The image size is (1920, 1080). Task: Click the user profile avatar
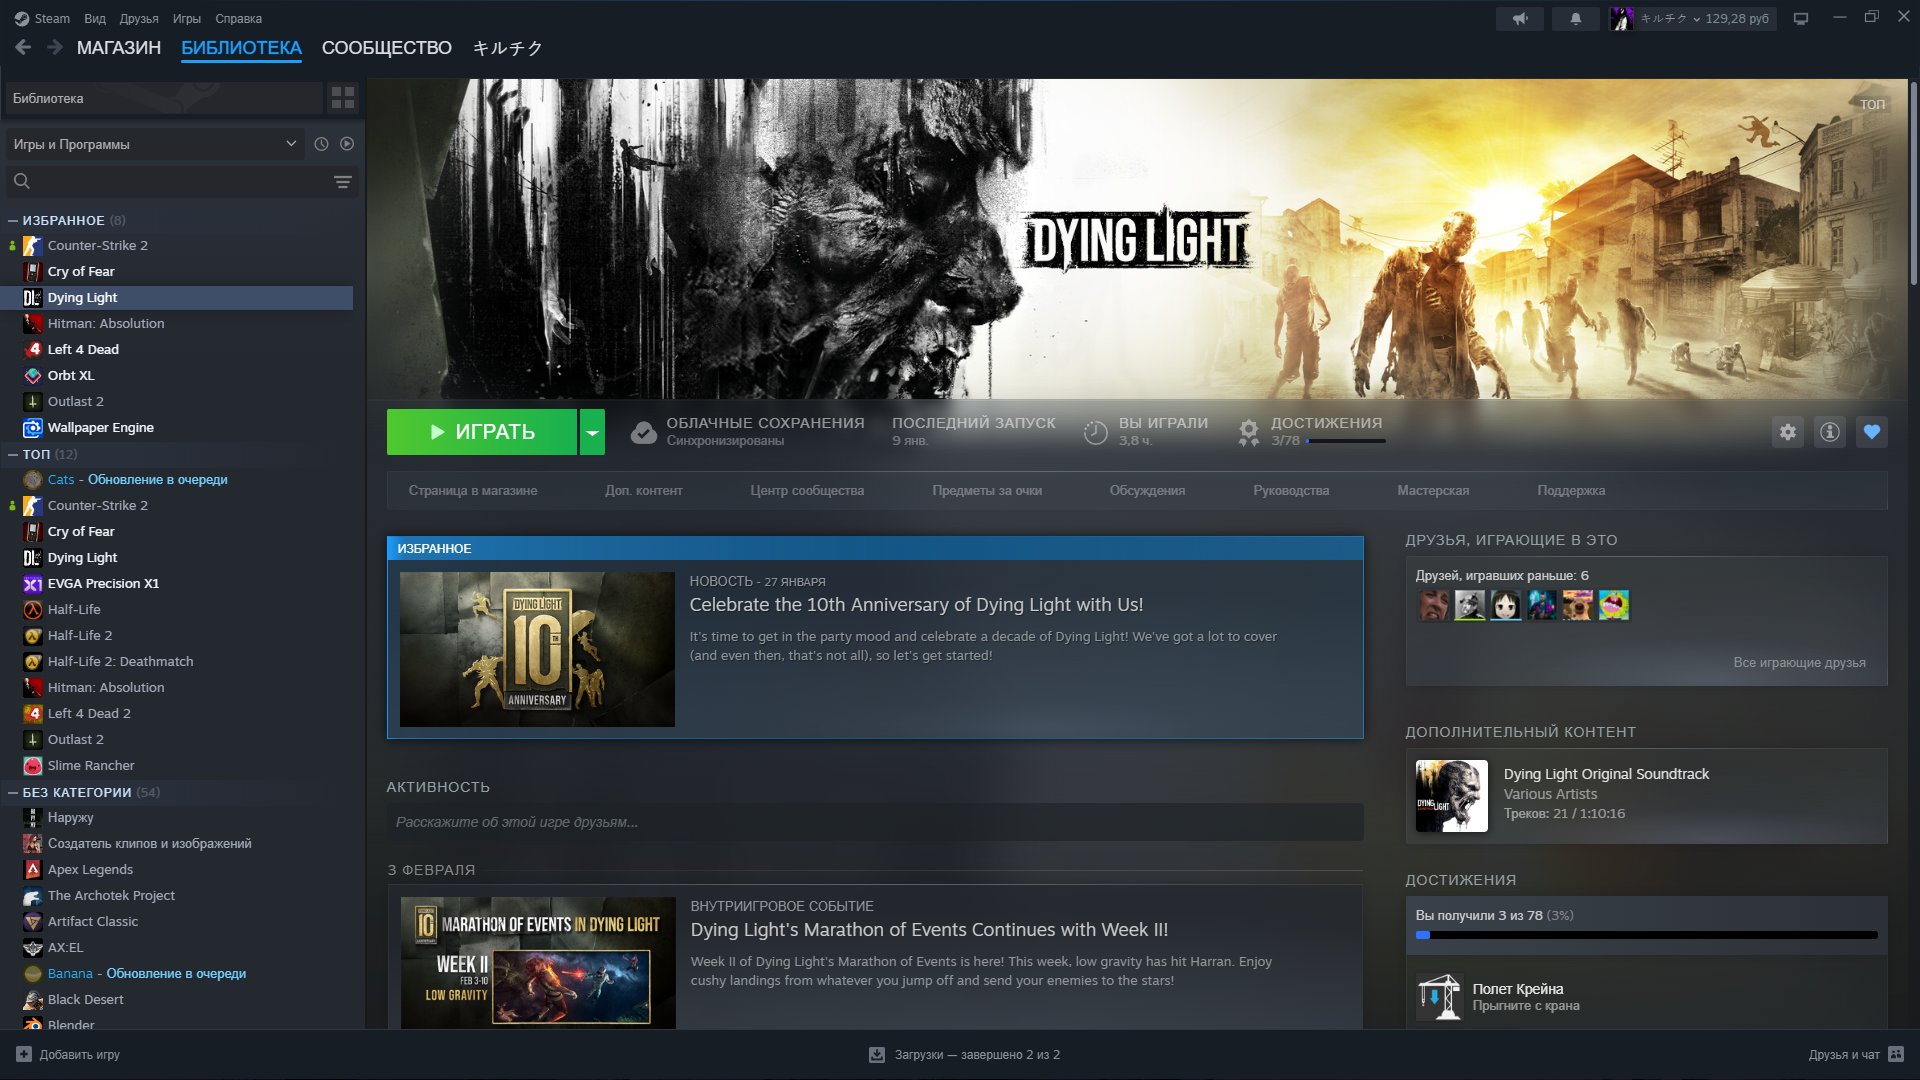click(x=1621, y=18)
